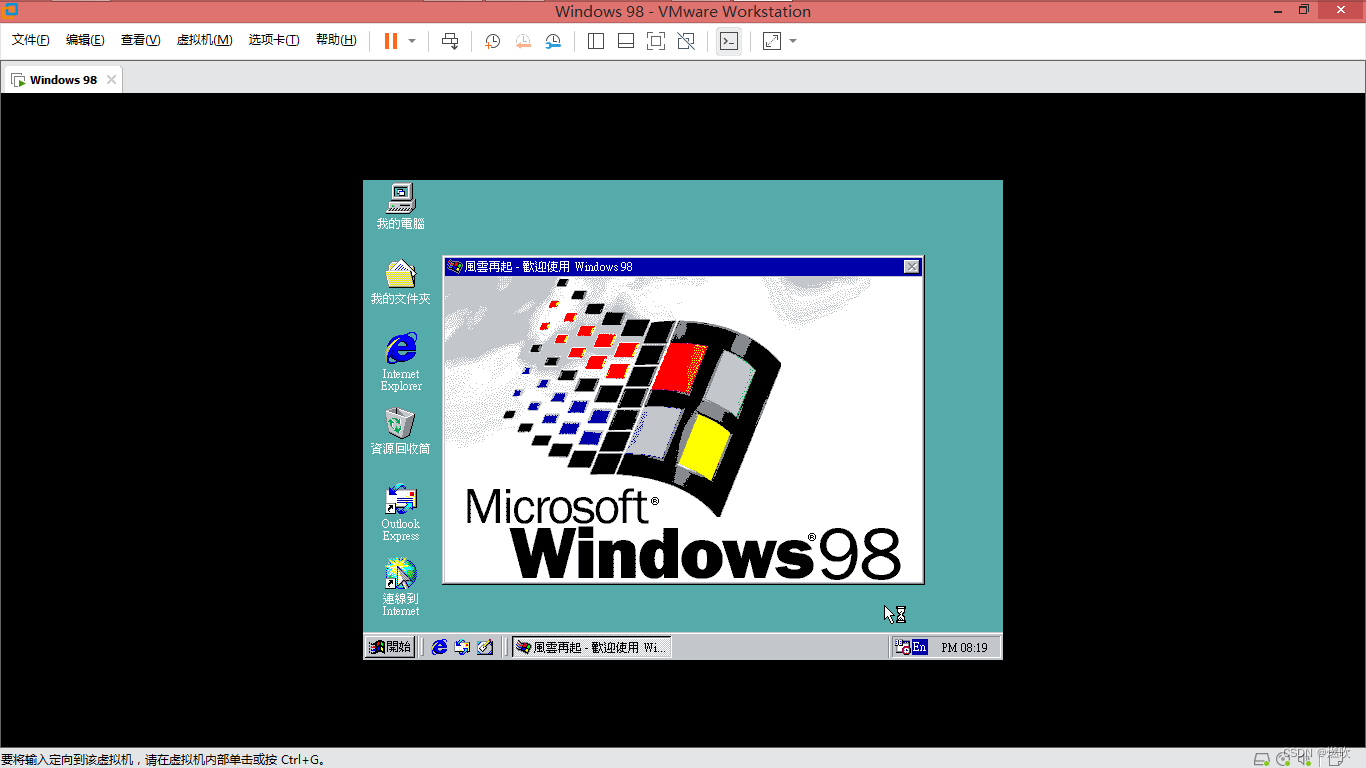Open the 虚拟机(M) menu
The width and height of the screenshot is (1366, 768).
click(204, 40)
